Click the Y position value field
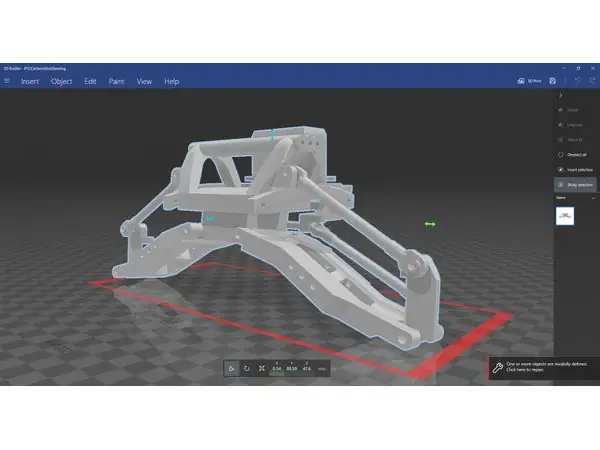Screen dimensions: 600x450 (292, 367)
